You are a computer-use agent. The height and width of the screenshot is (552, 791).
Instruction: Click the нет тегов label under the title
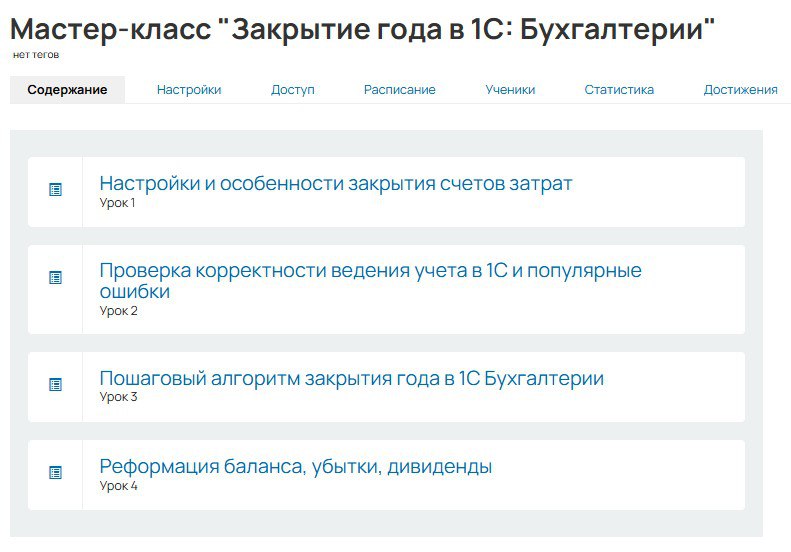36,54
